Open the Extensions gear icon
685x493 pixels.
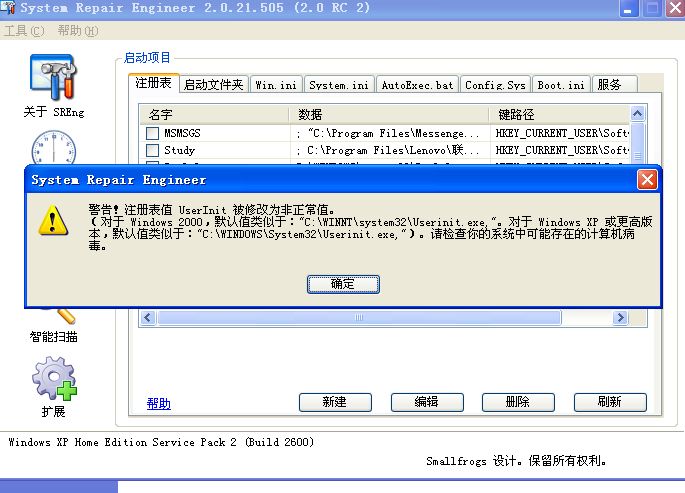pos(54,378)
